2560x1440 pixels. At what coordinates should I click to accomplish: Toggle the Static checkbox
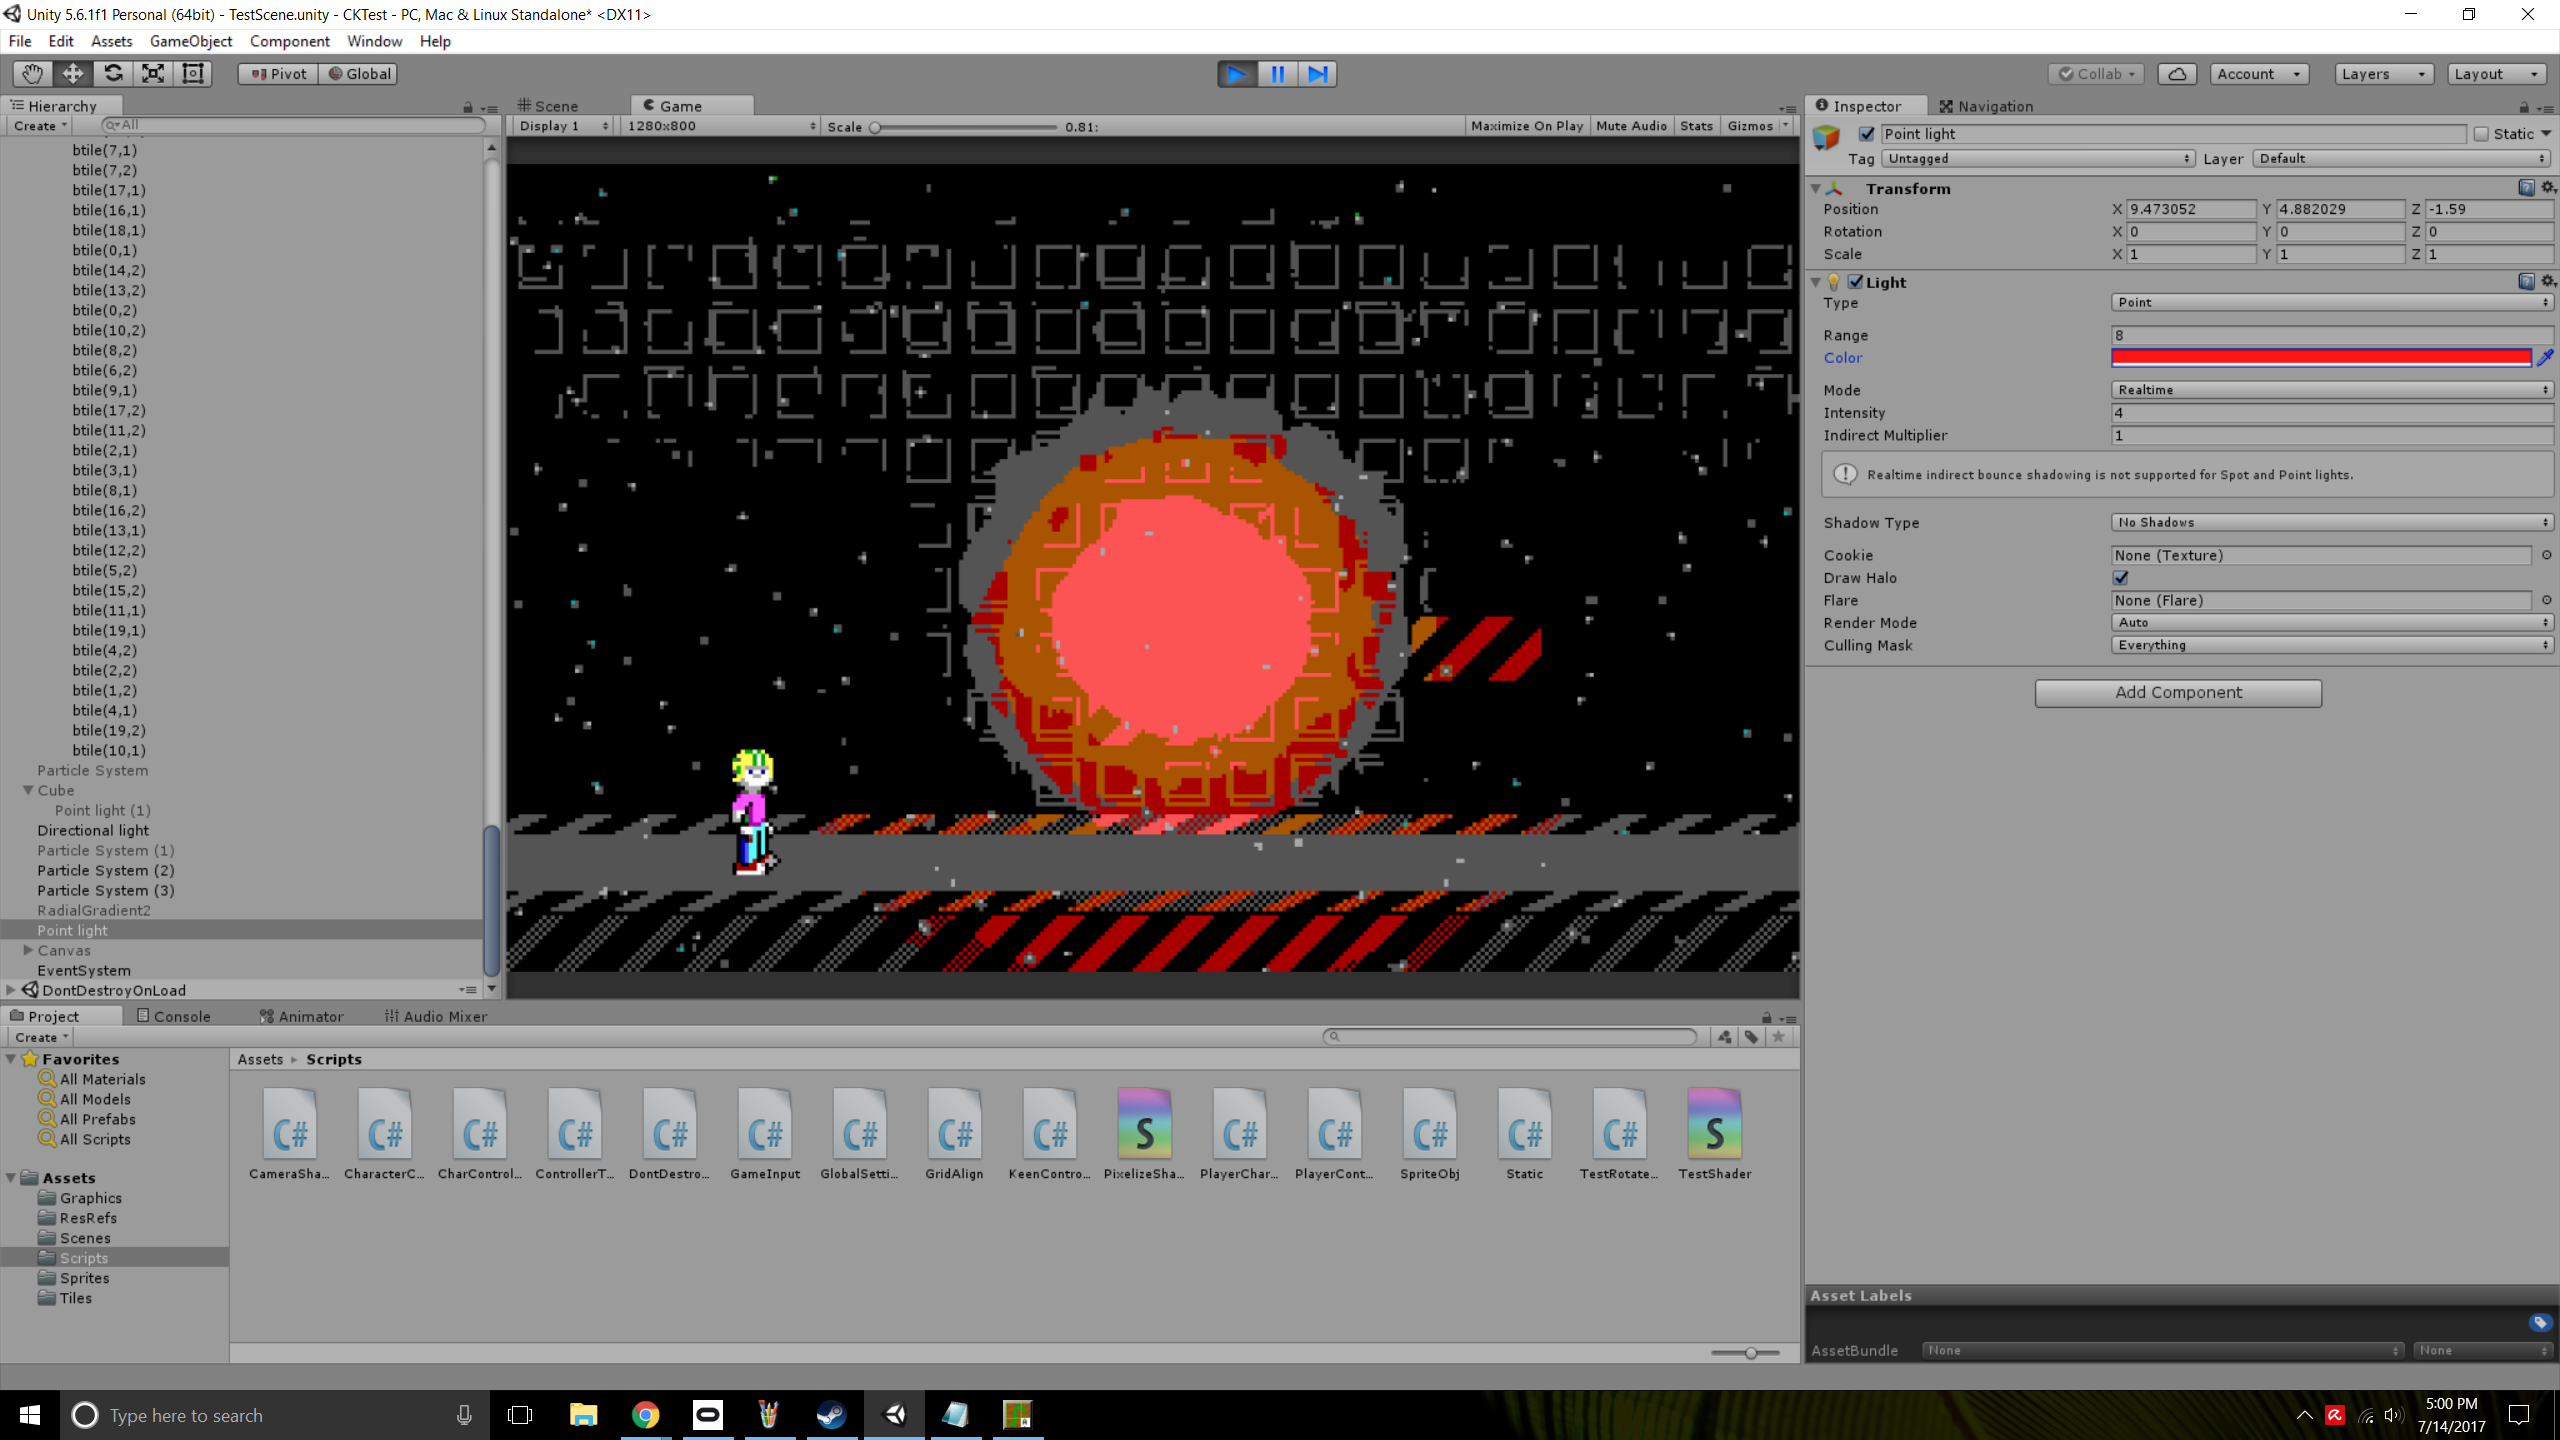(x=2481, y=134)
